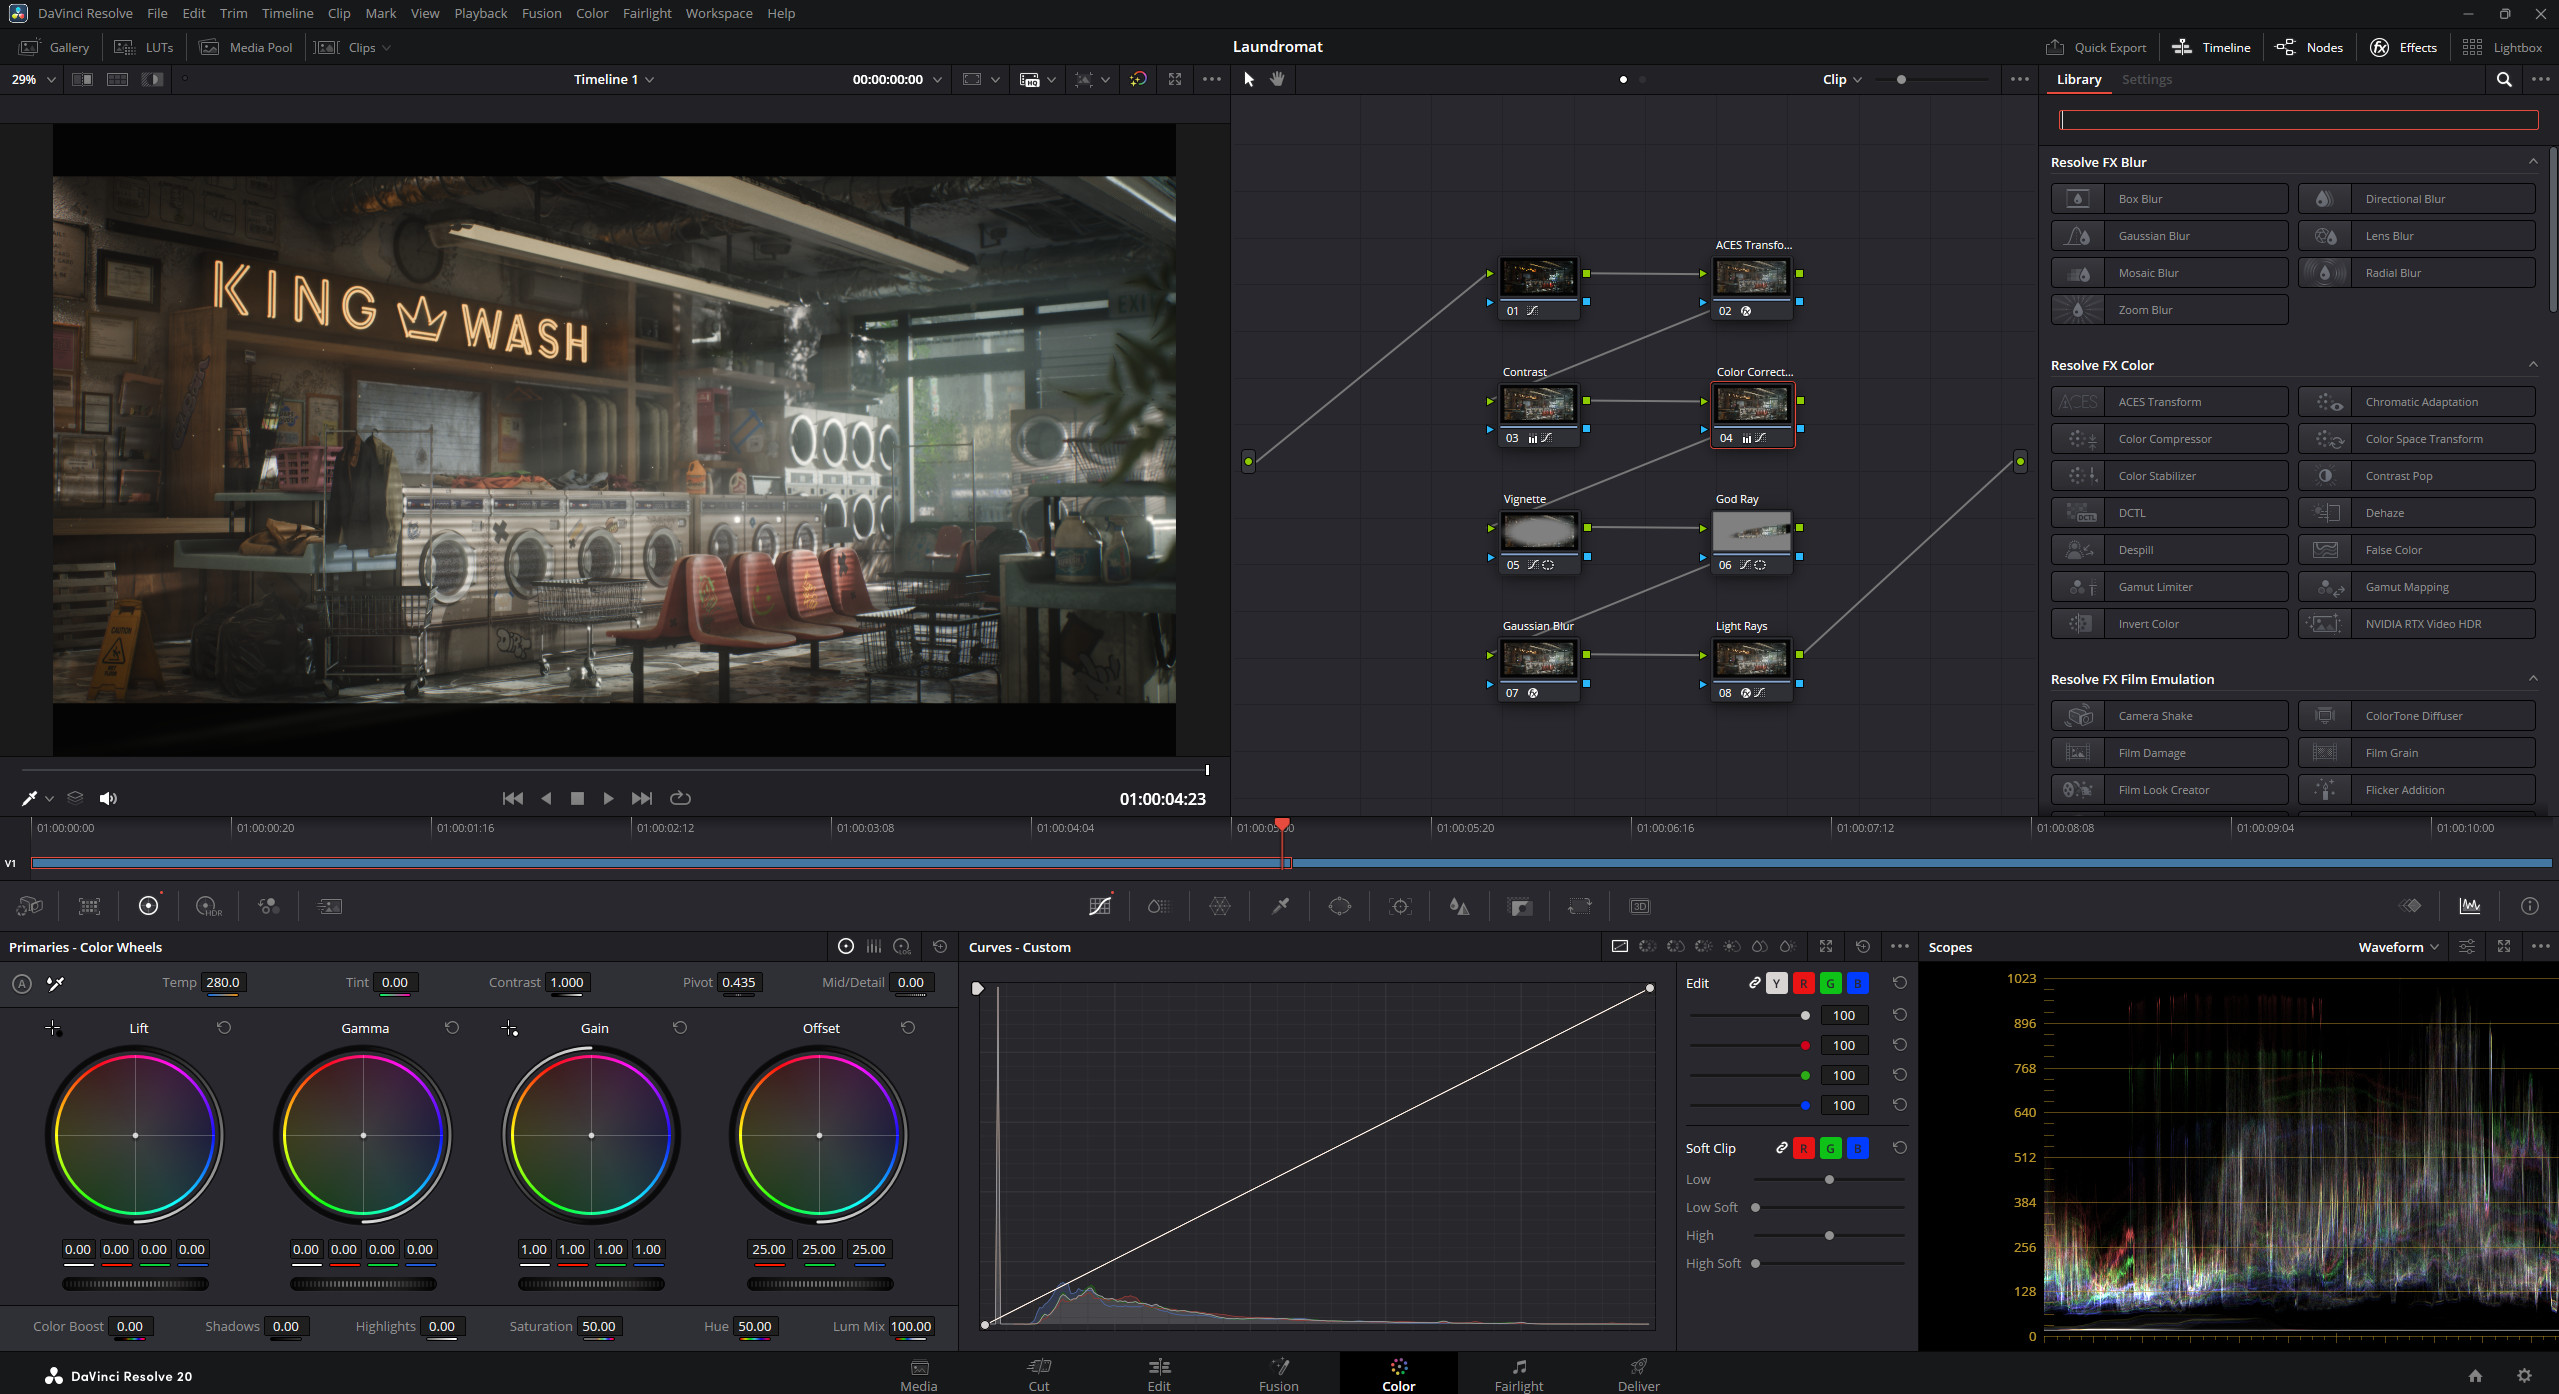Toggle the Nodes panel
This screenshot has height=1394, width=2559.
point(2309,47)
